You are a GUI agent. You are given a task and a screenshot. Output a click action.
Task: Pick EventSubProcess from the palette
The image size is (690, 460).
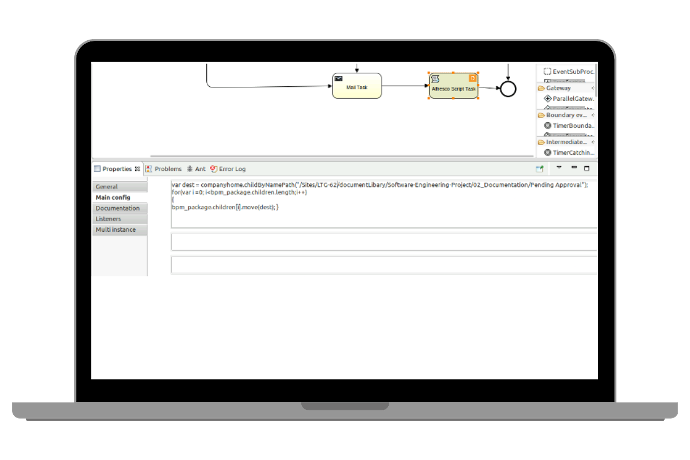pyautogui.click(x=569, y=72)
